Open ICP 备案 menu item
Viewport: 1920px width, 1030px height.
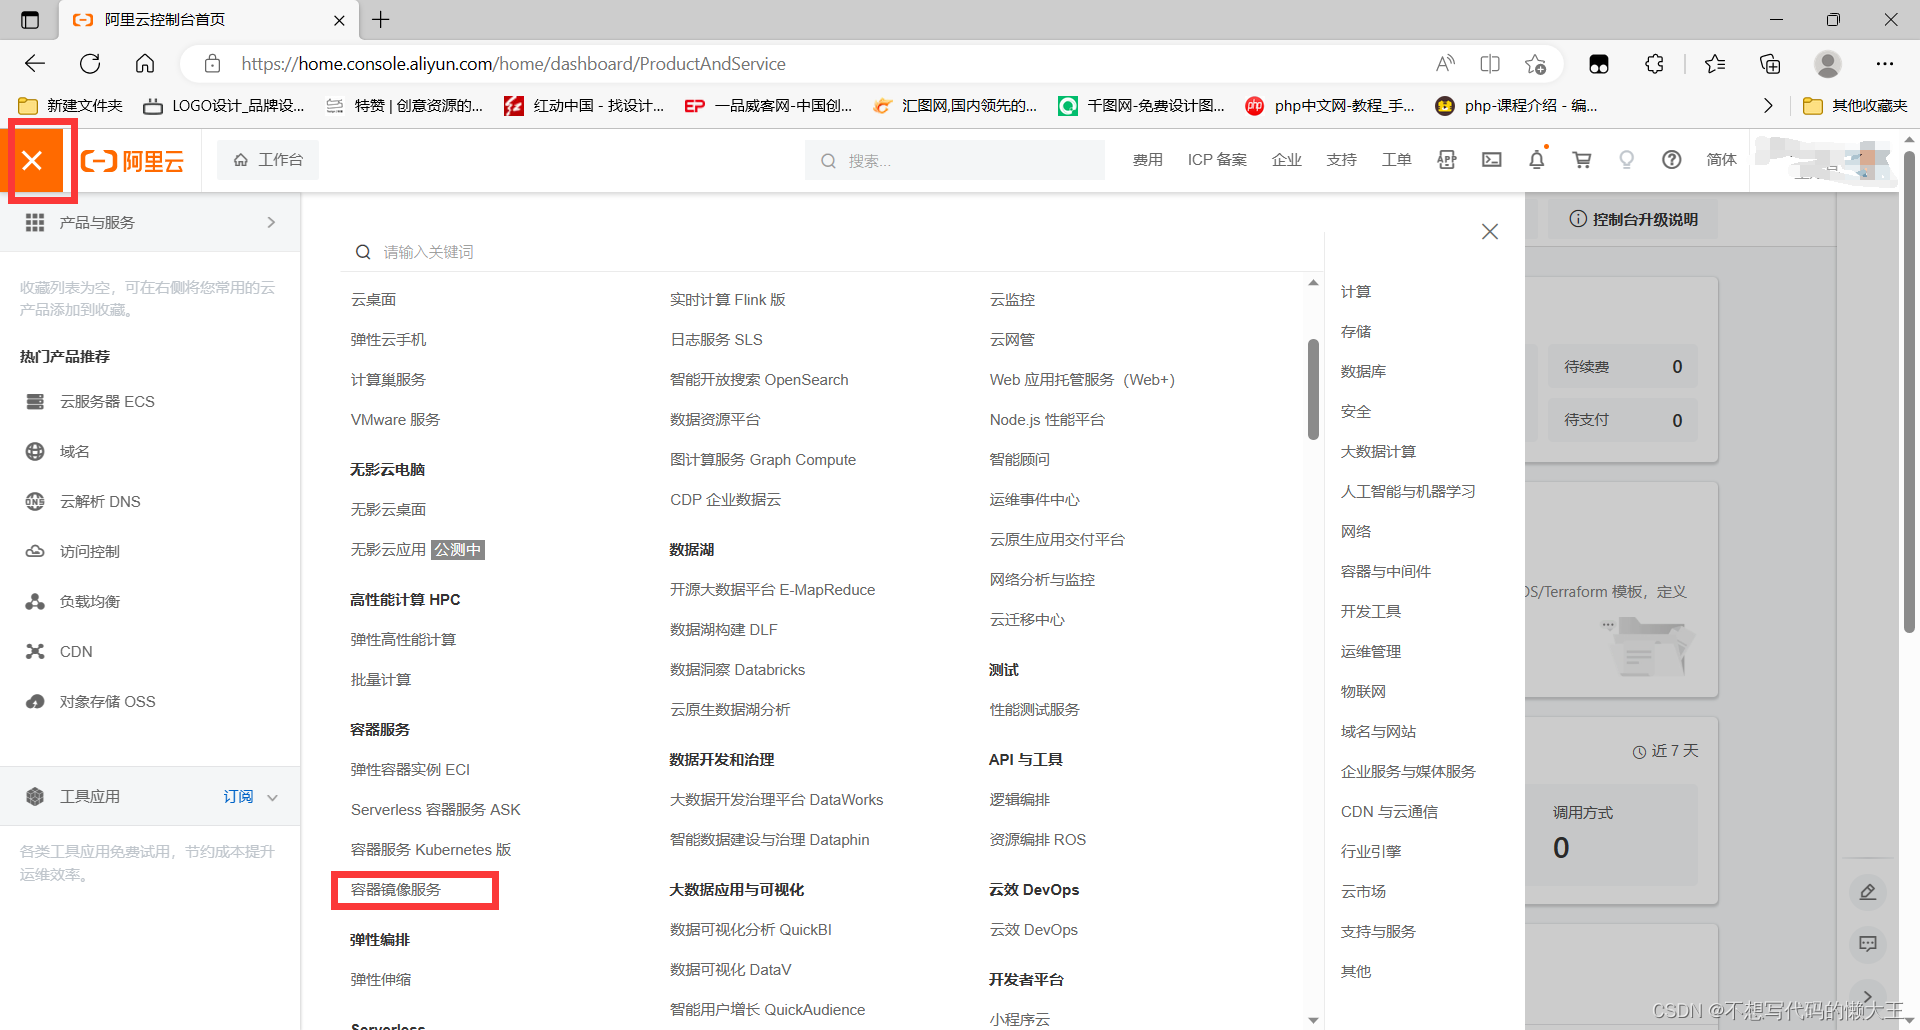(1217, 160)
